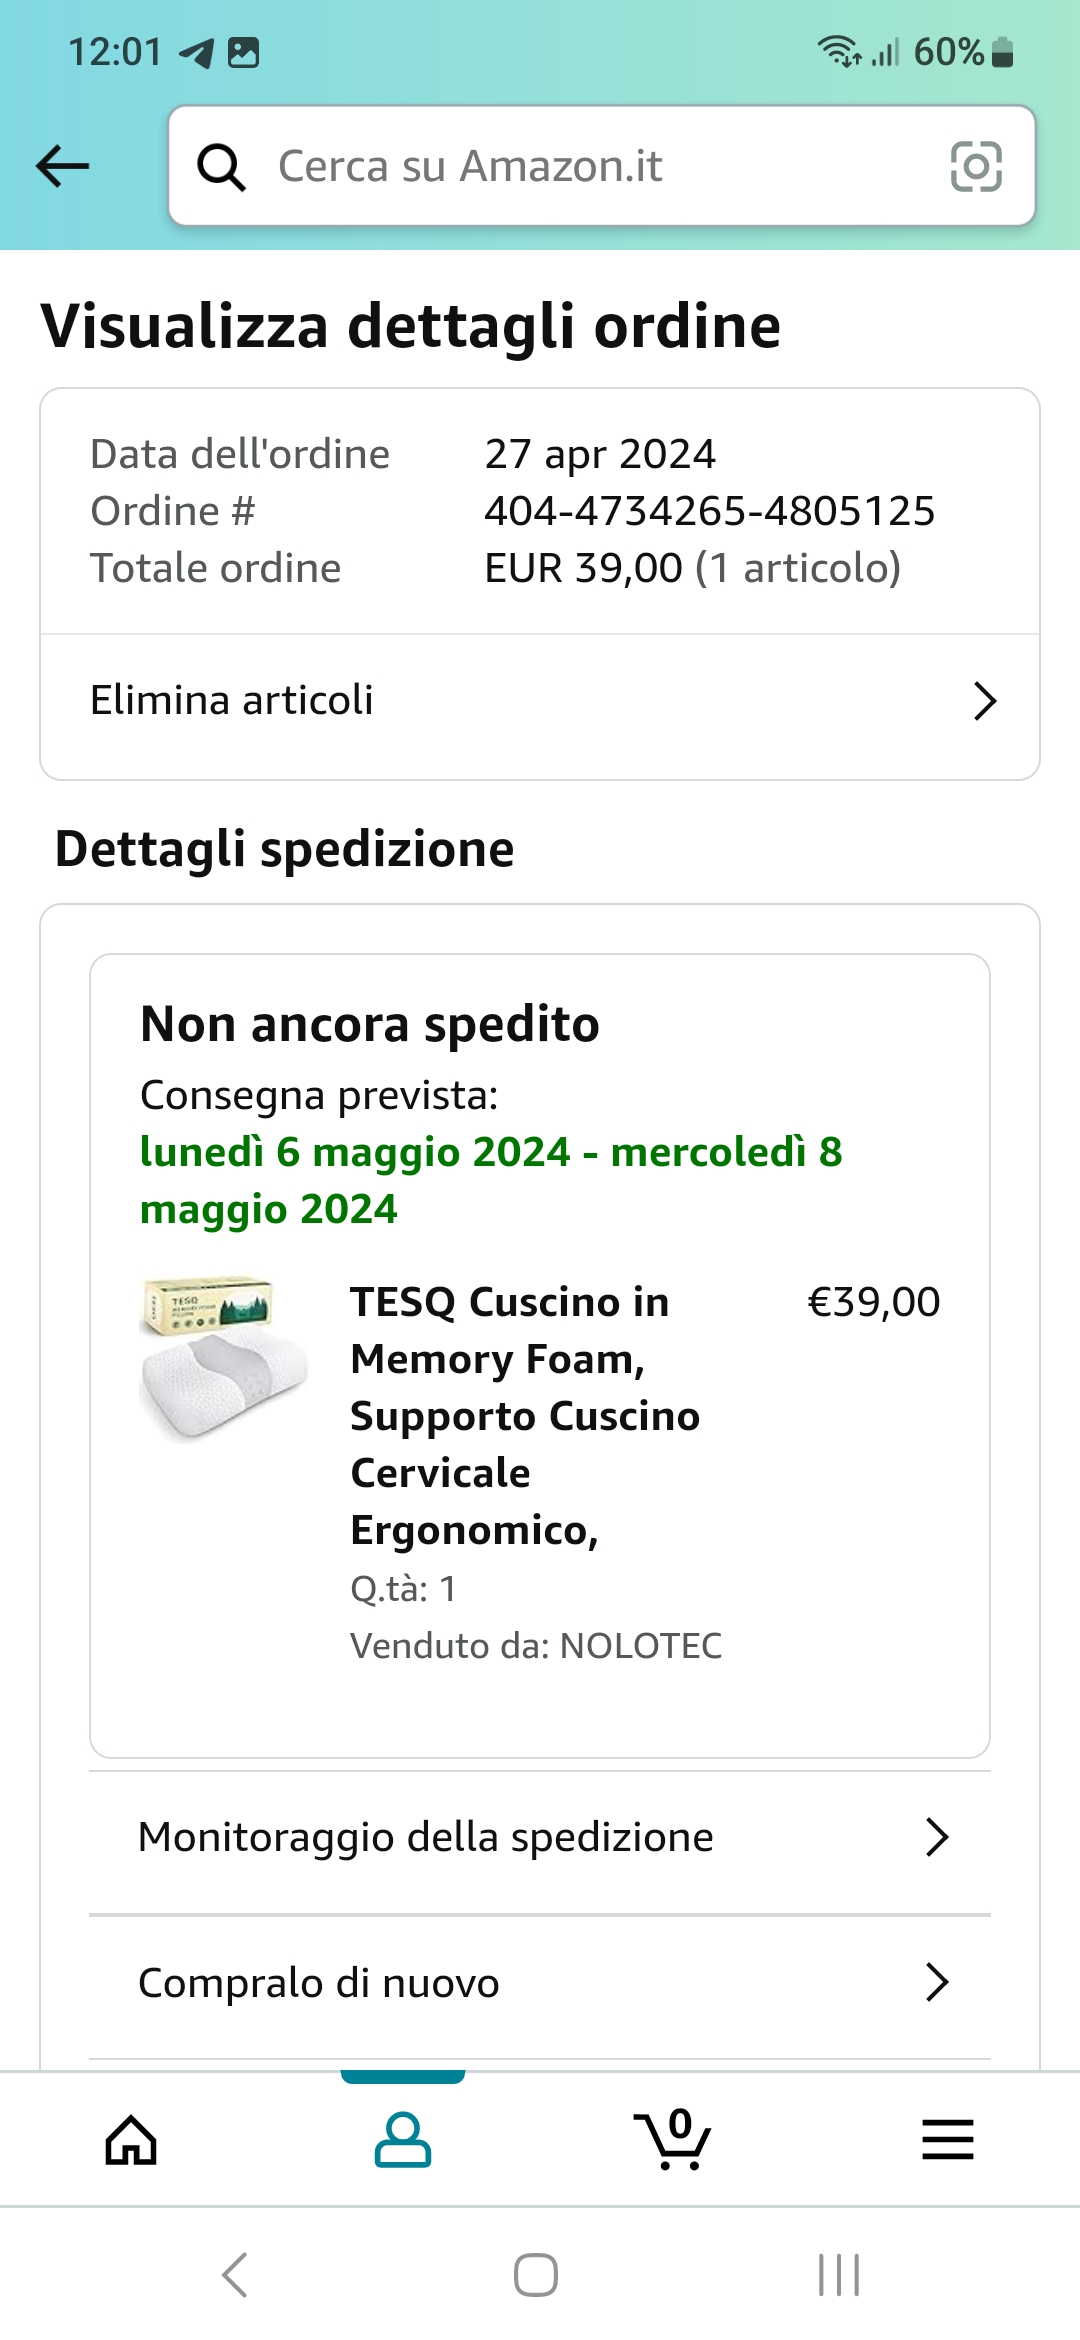
Task: Expand Monitoraggio della spedizione chevron
Action: [936, 1837]
